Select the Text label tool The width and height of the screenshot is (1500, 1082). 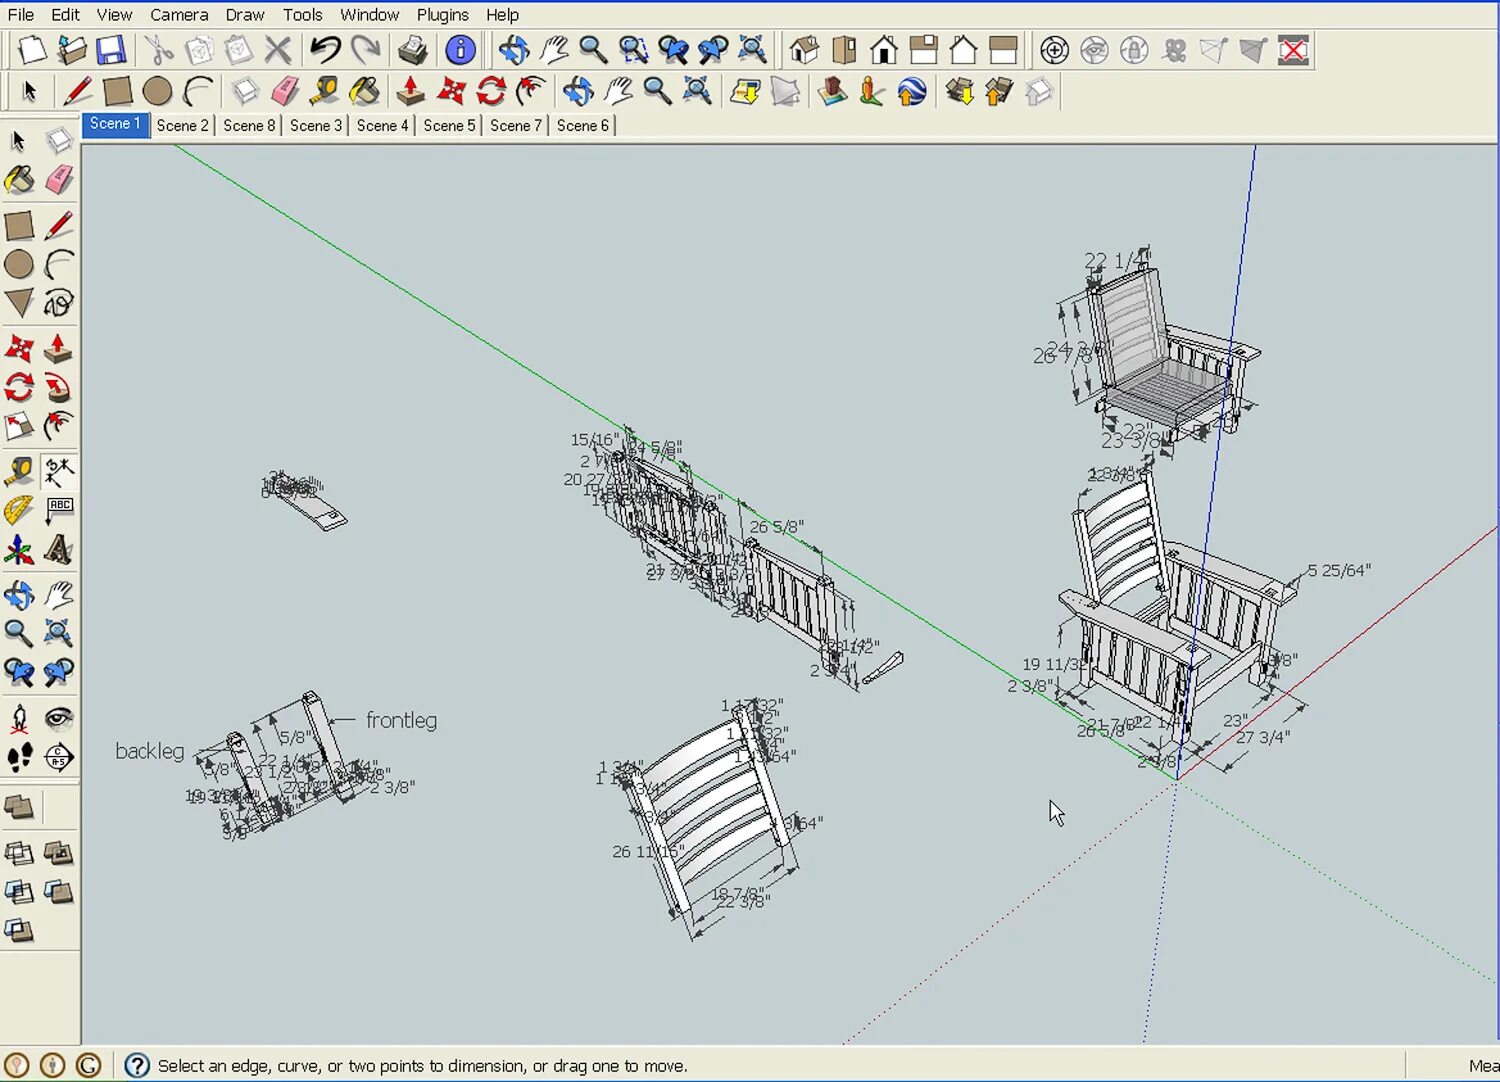point(59,510)
